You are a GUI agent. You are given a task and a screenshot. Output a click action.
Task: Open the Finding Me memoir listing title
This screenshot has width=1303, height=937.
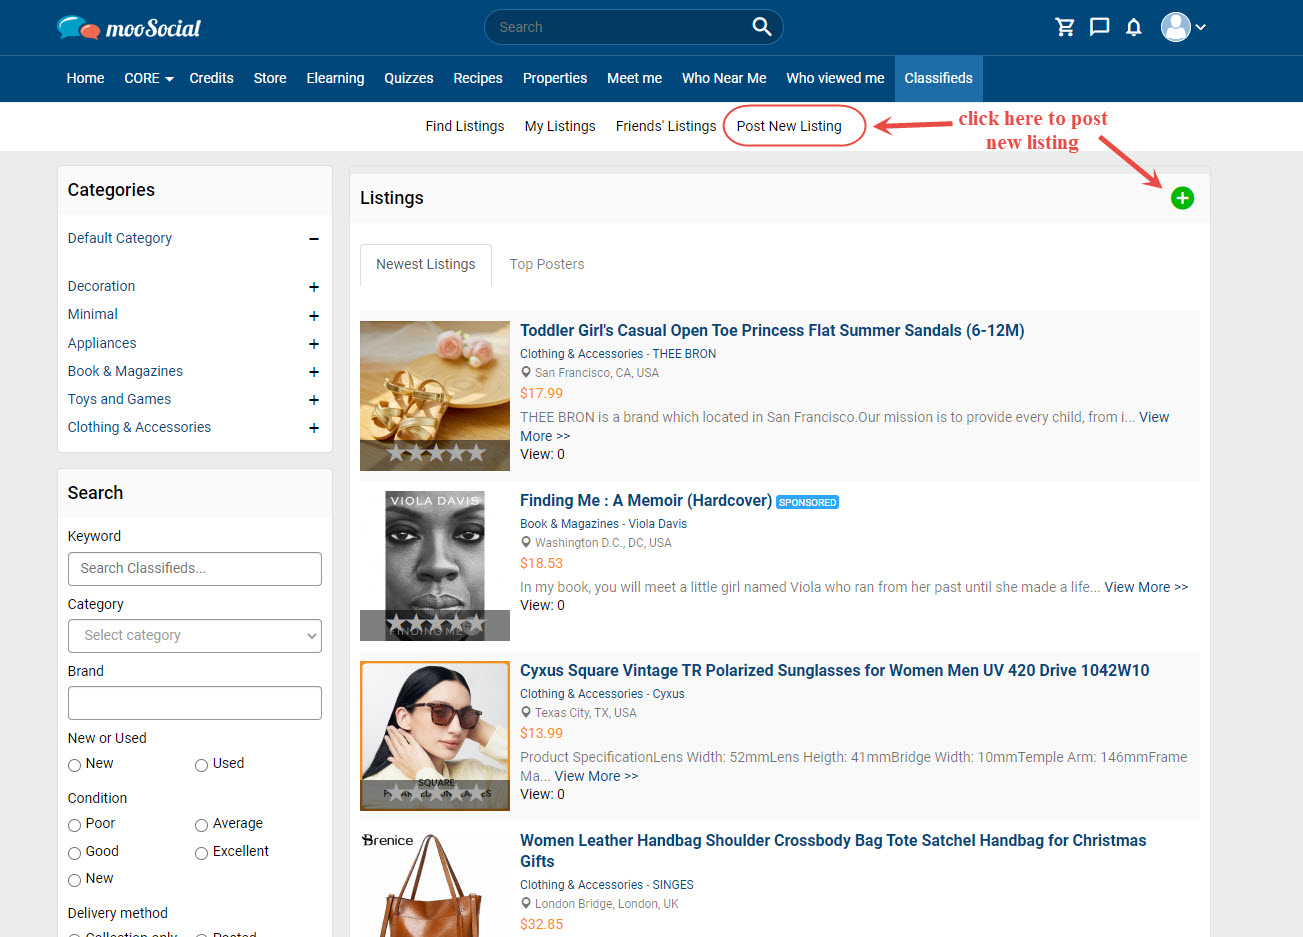(x=646, y=500)
